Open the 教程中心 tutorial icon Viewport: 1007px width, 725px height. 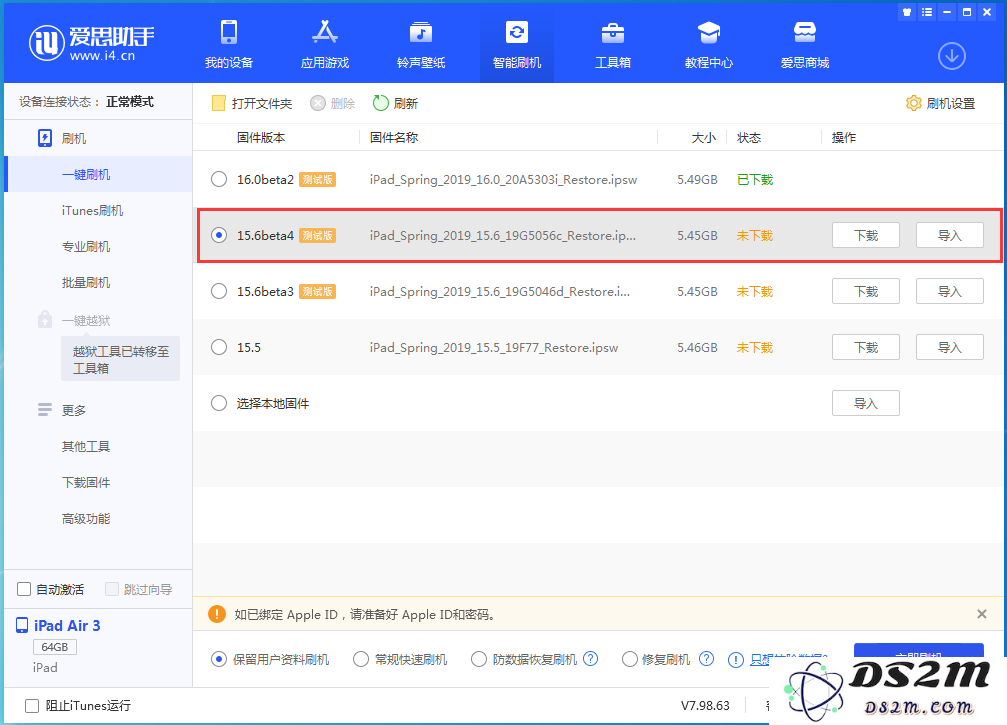tap(709, 32)
